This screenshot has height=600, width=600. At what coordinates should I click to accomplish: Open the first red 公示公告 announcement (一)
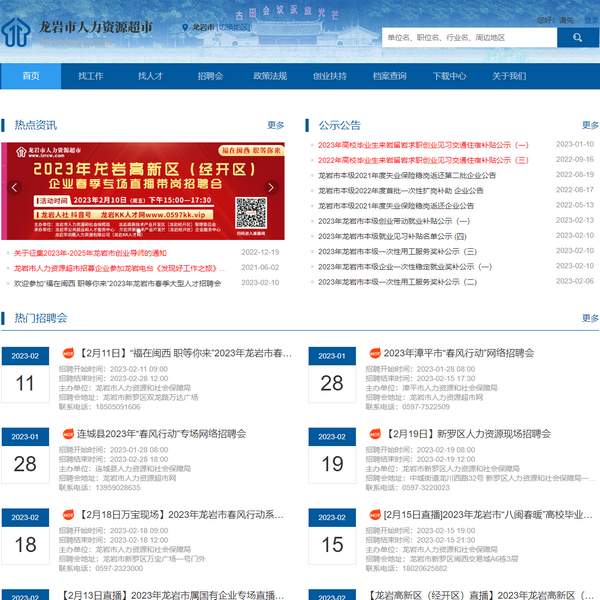pos(422,145)
